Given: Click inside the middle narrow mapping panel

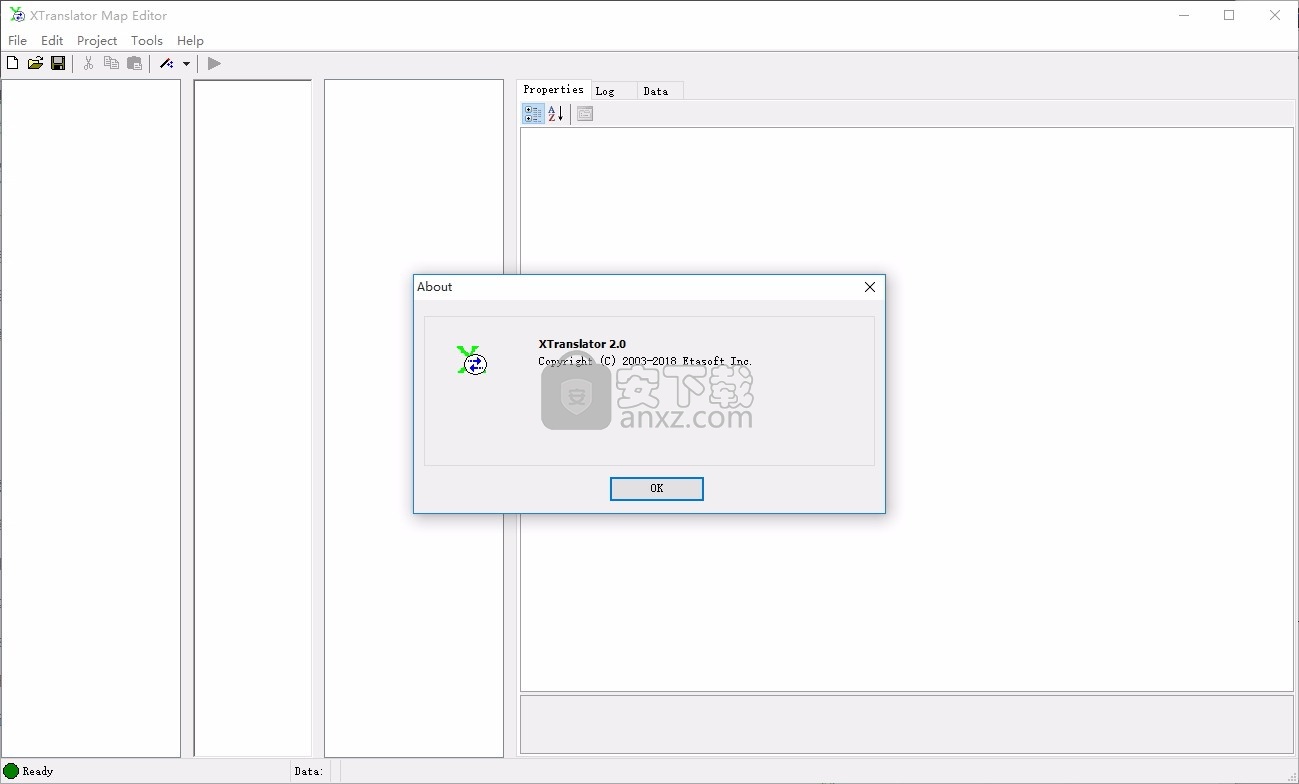Looking at the screenshot, I should point(253,418).
